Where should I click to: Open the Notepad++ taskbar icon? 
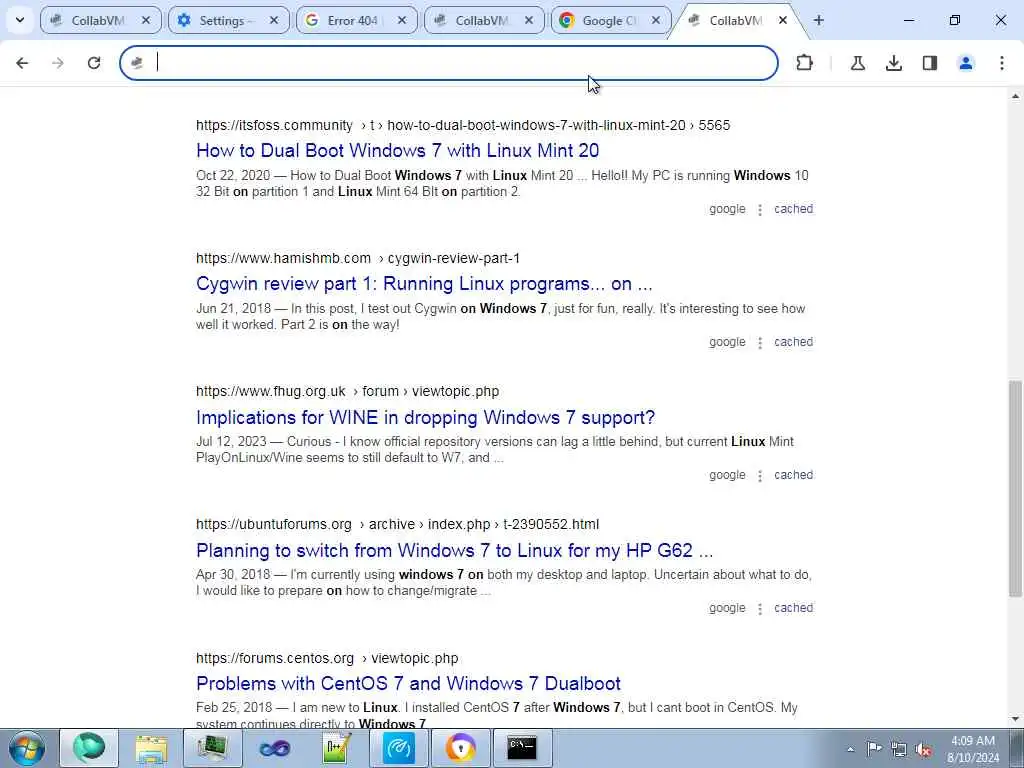click(337, 748)
